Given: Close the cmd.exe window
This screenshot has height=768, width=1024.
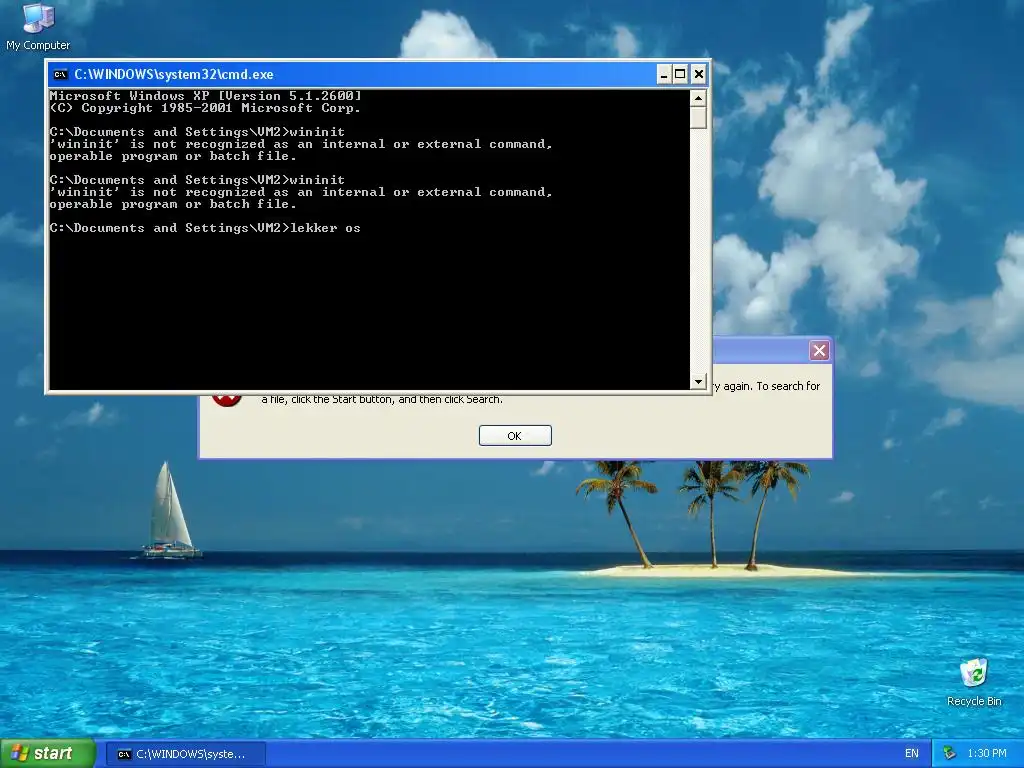Looking at the screenshot, I should coord(699,74).
